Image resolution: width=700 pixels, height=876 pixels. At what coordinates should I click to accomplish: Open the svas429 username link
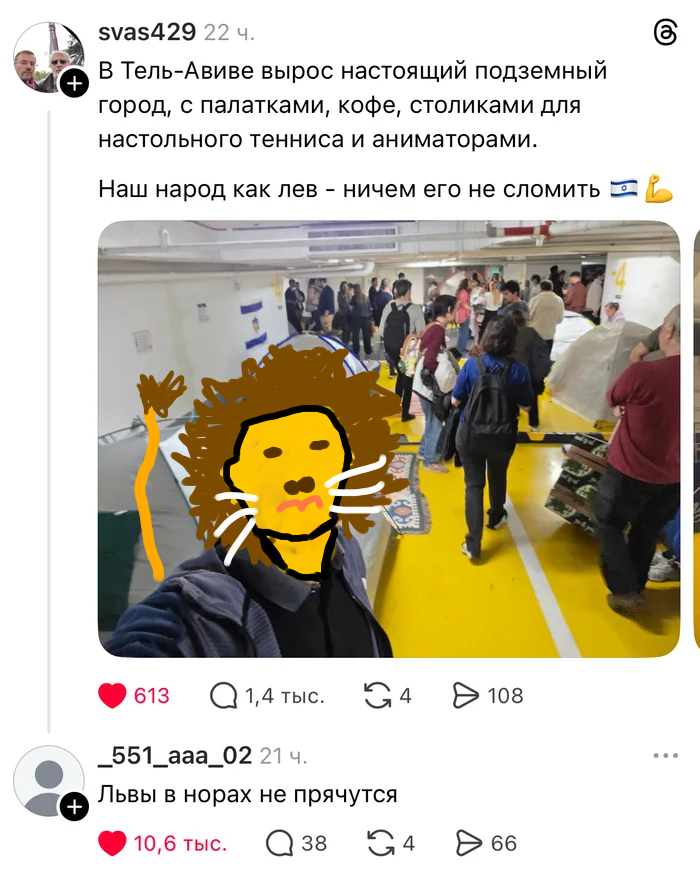coord(147,32)
